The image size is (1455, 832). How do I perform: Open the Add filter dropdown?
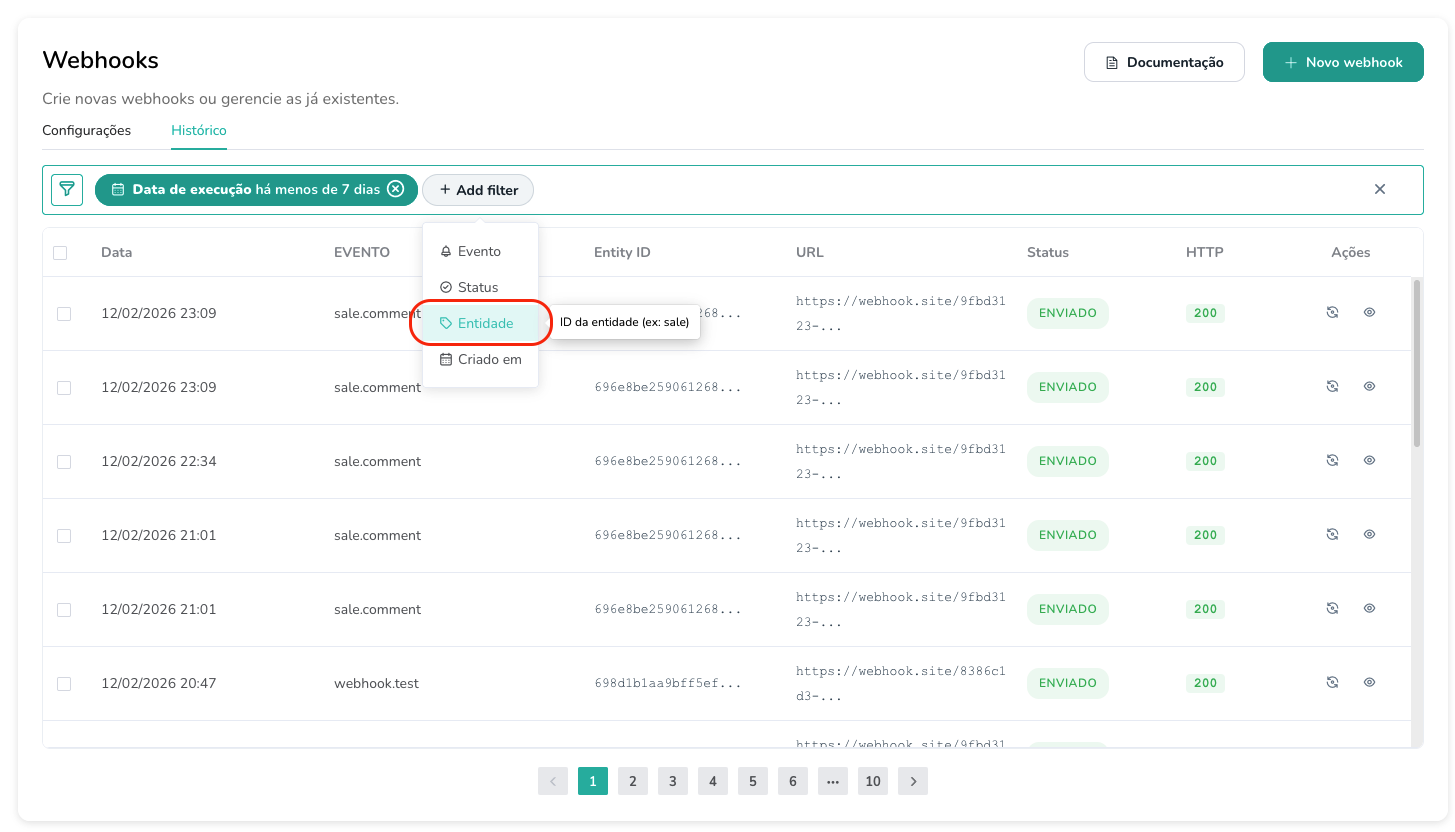[478, 190]
